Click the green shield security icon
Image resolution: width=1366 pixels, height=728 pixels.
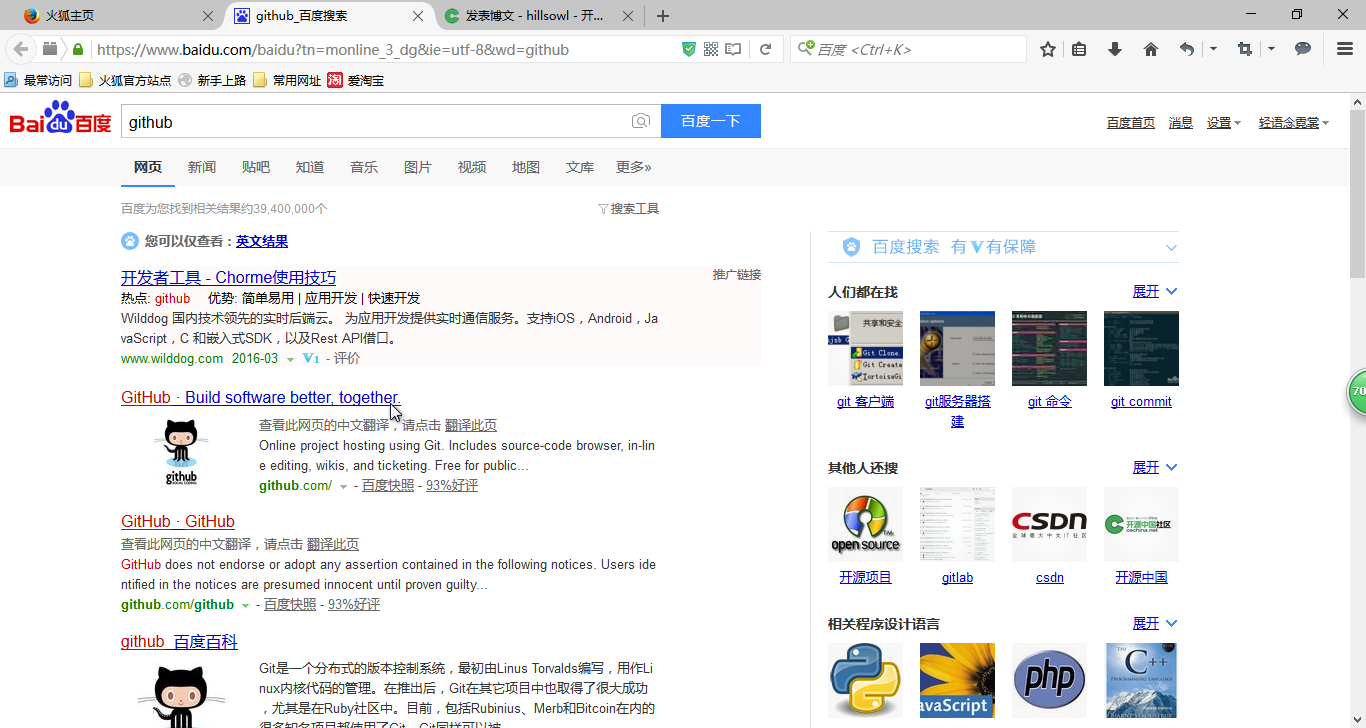(x=688, y=49)
